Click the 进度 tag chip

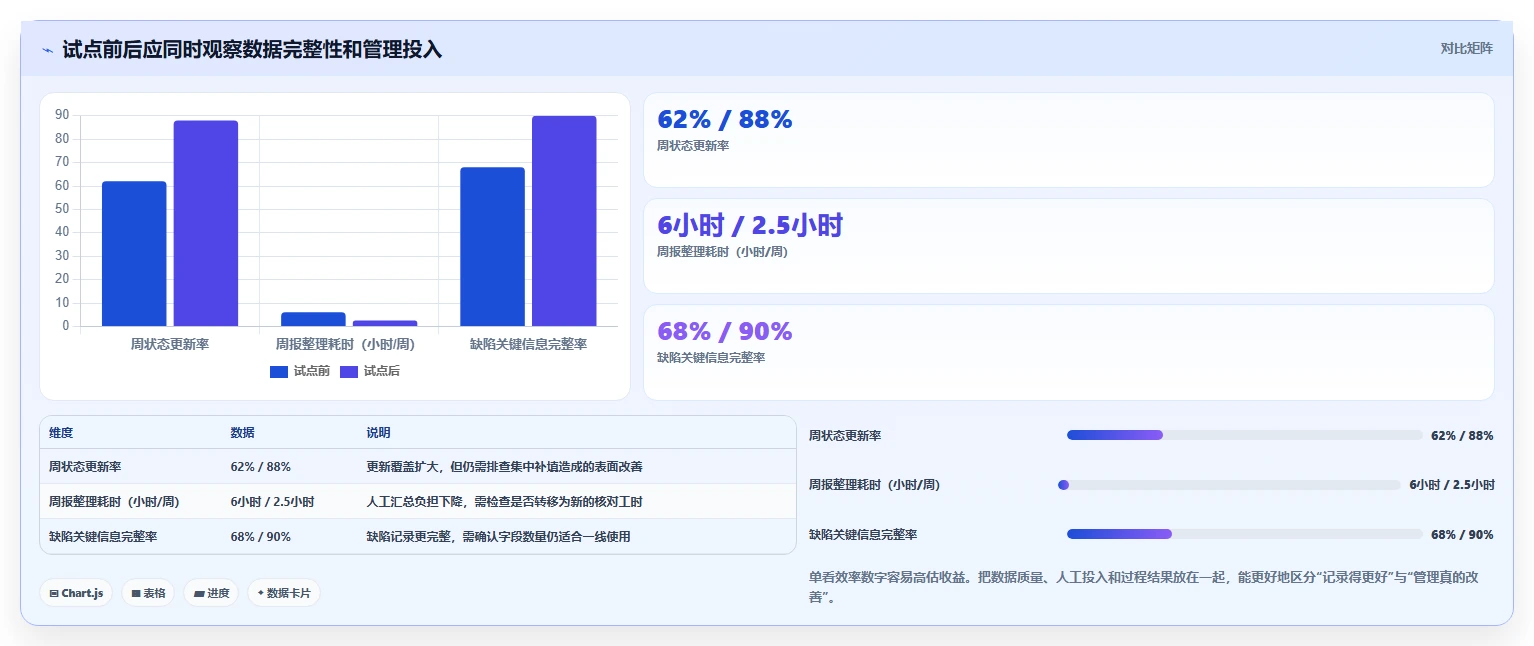click(x=211, y=593)
